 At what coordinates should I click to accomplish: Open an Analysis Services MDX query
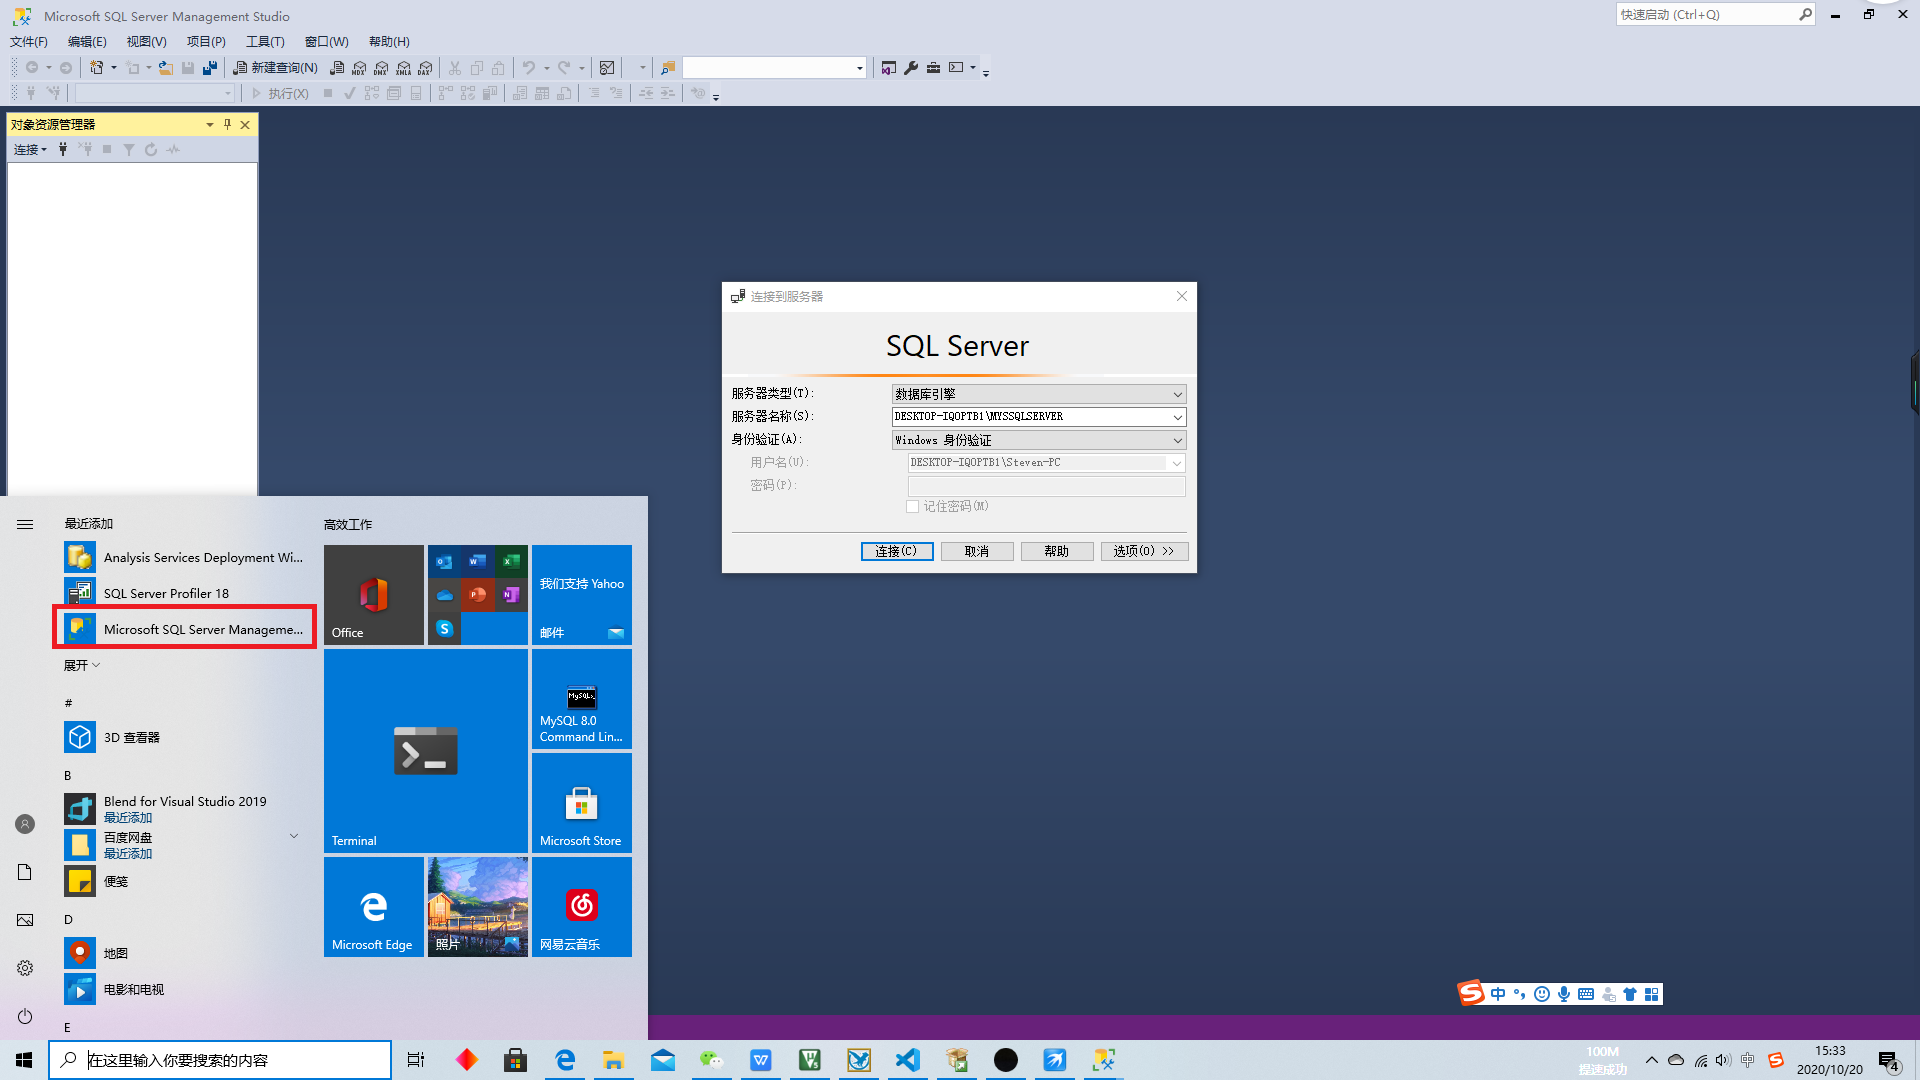coord(360,68)
